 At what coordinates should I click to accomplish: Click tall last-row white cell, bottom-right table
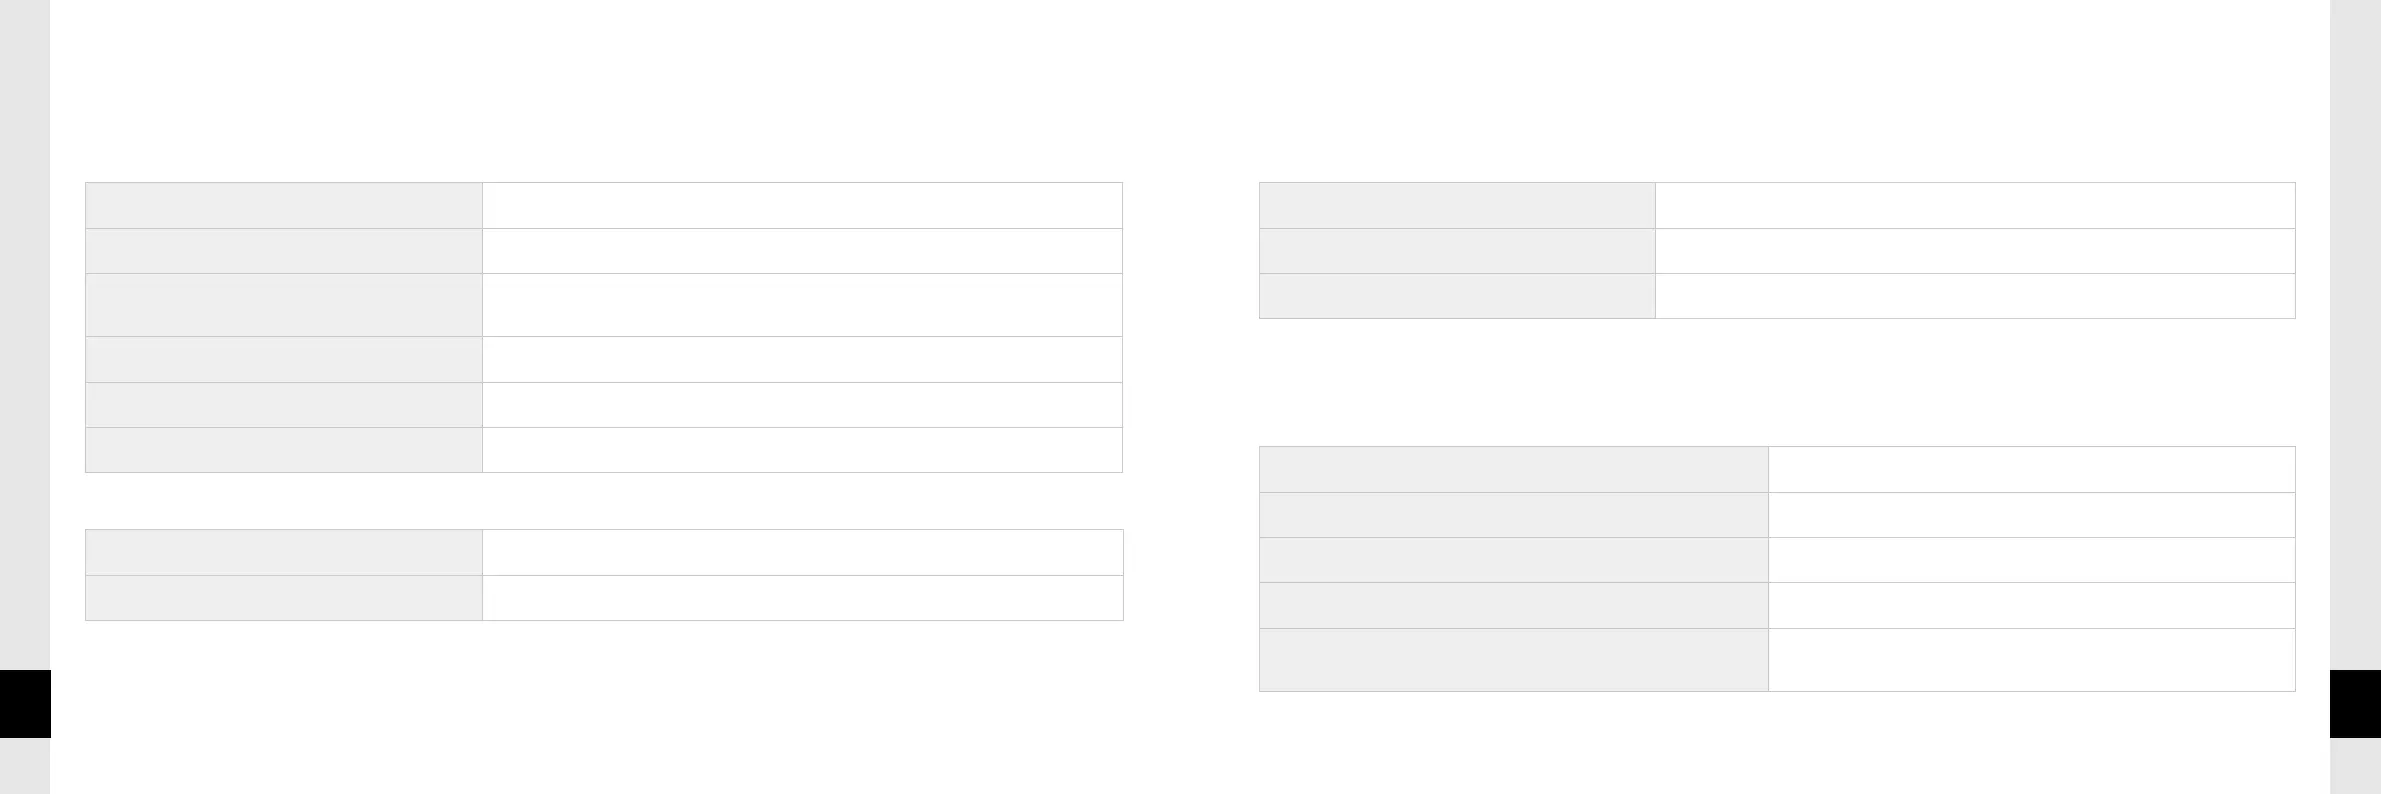click(2031, 660)
